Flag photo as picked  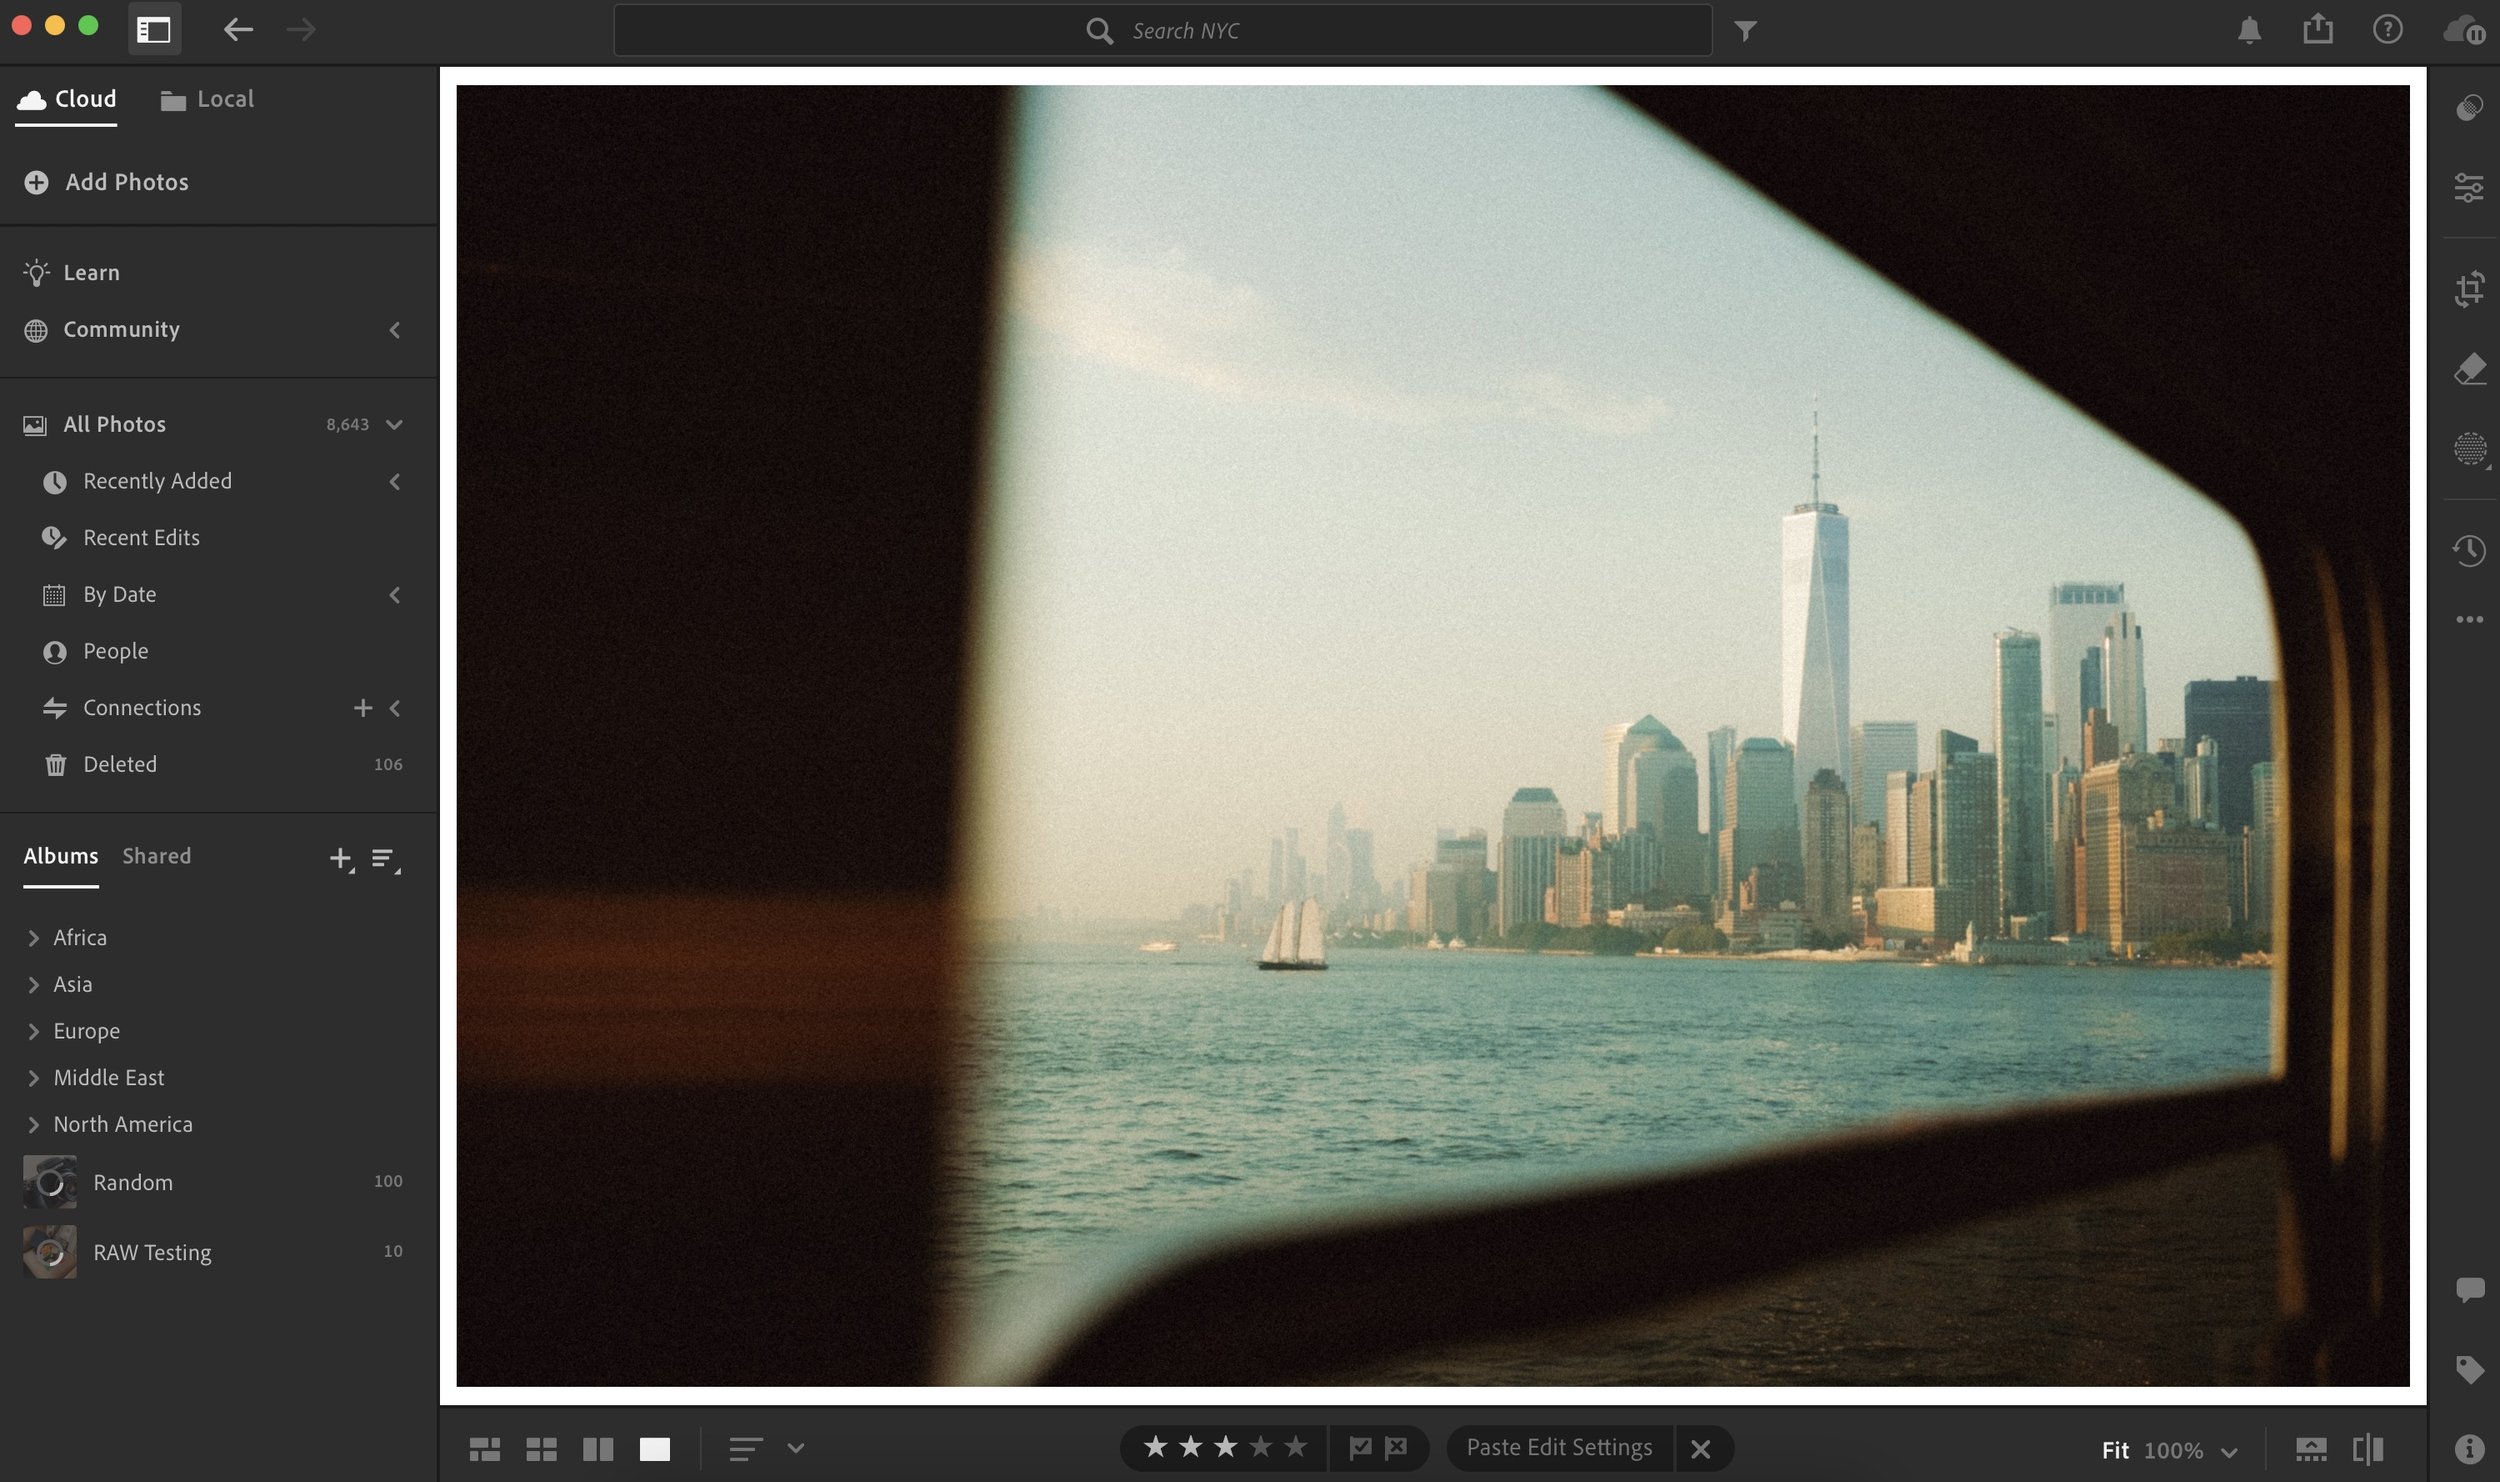click(1360, 1447)
